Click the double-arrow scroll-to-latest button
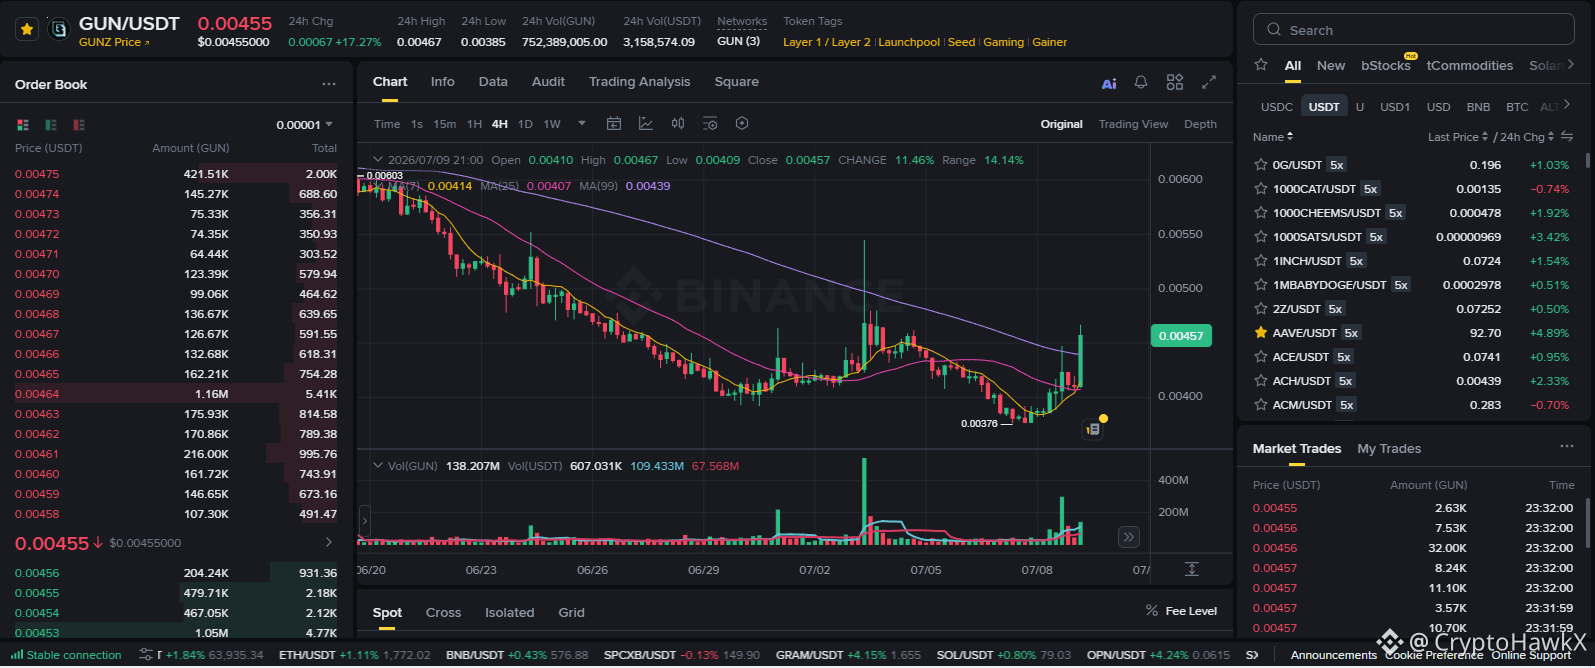The width and height of the screenshot is (1595, 668). tap(1128, 537)
